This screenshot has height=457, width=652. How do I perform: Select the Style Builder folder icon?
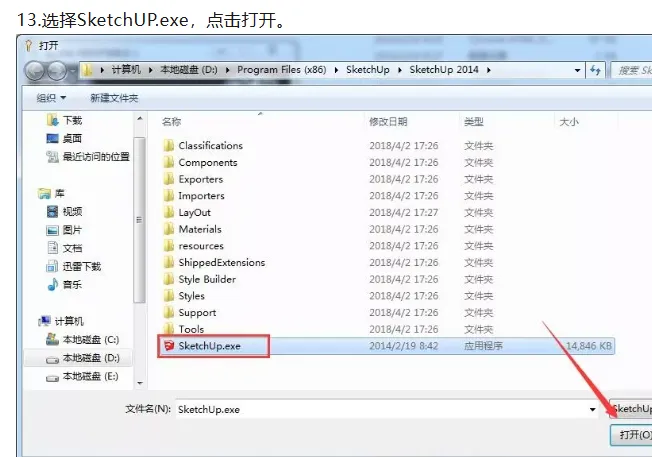pyautogui.click(x=168, y=279)
